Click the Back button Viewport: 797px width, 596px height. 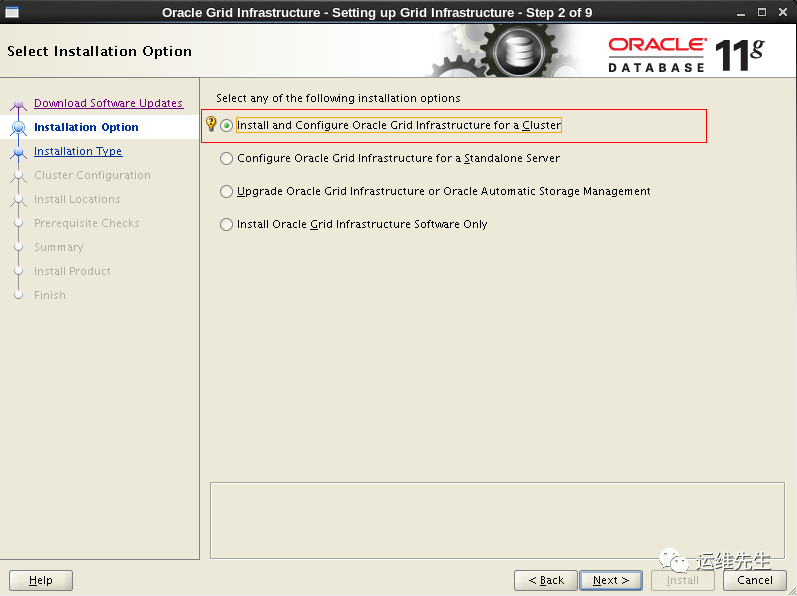point(546,580)
